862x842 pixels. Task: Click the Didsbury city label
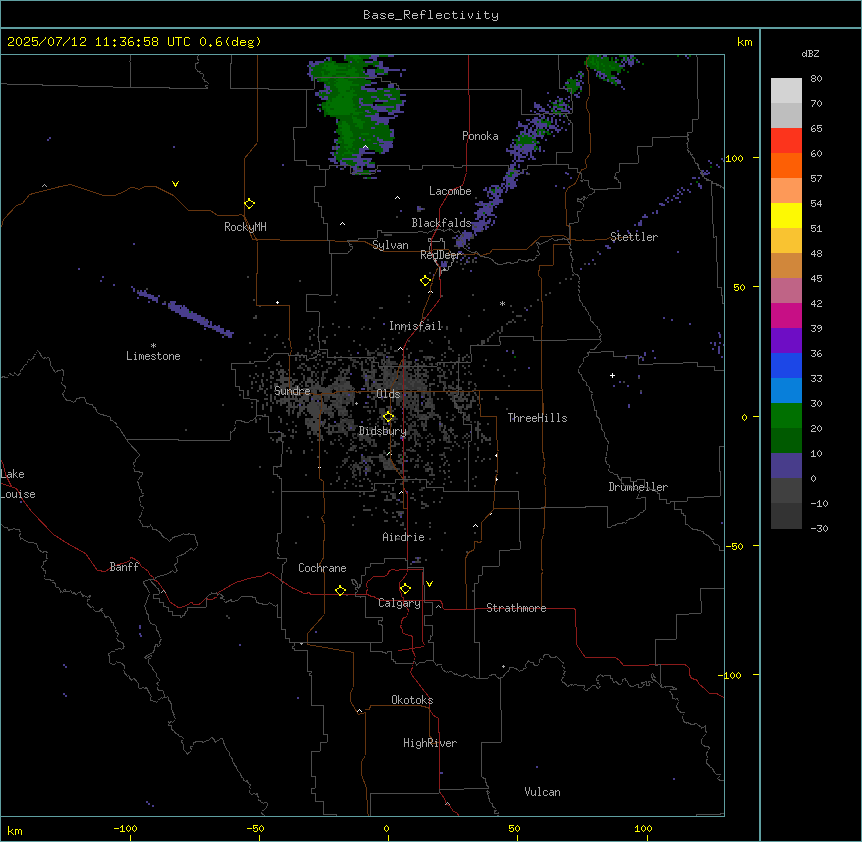[x=383, y=431]
